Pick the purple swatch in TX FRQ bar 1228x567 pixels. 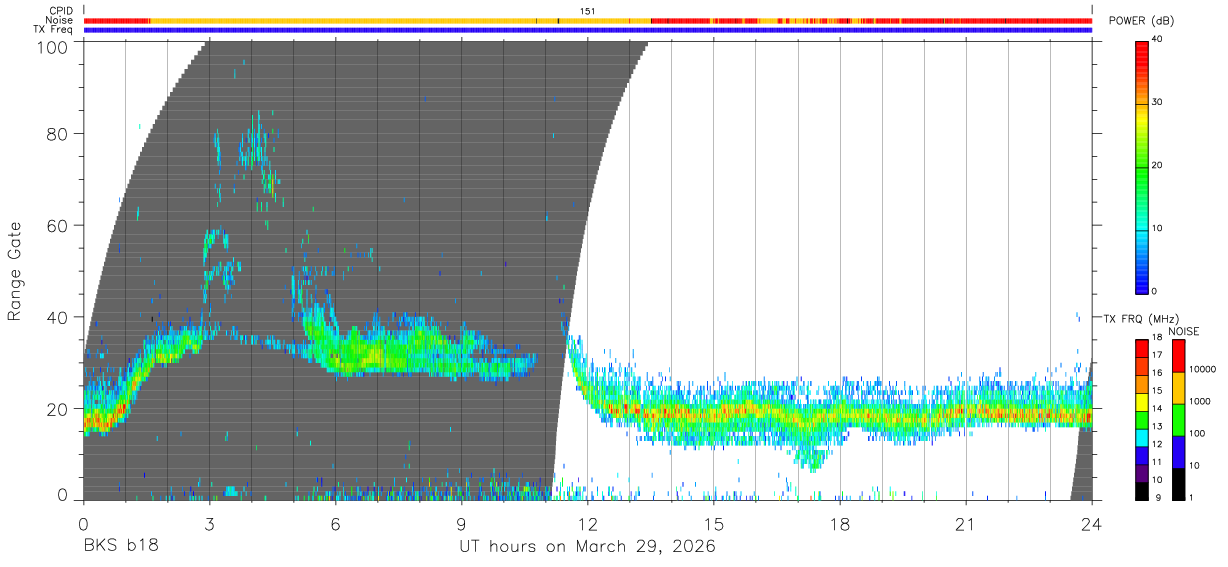[x=1141, y=474]
